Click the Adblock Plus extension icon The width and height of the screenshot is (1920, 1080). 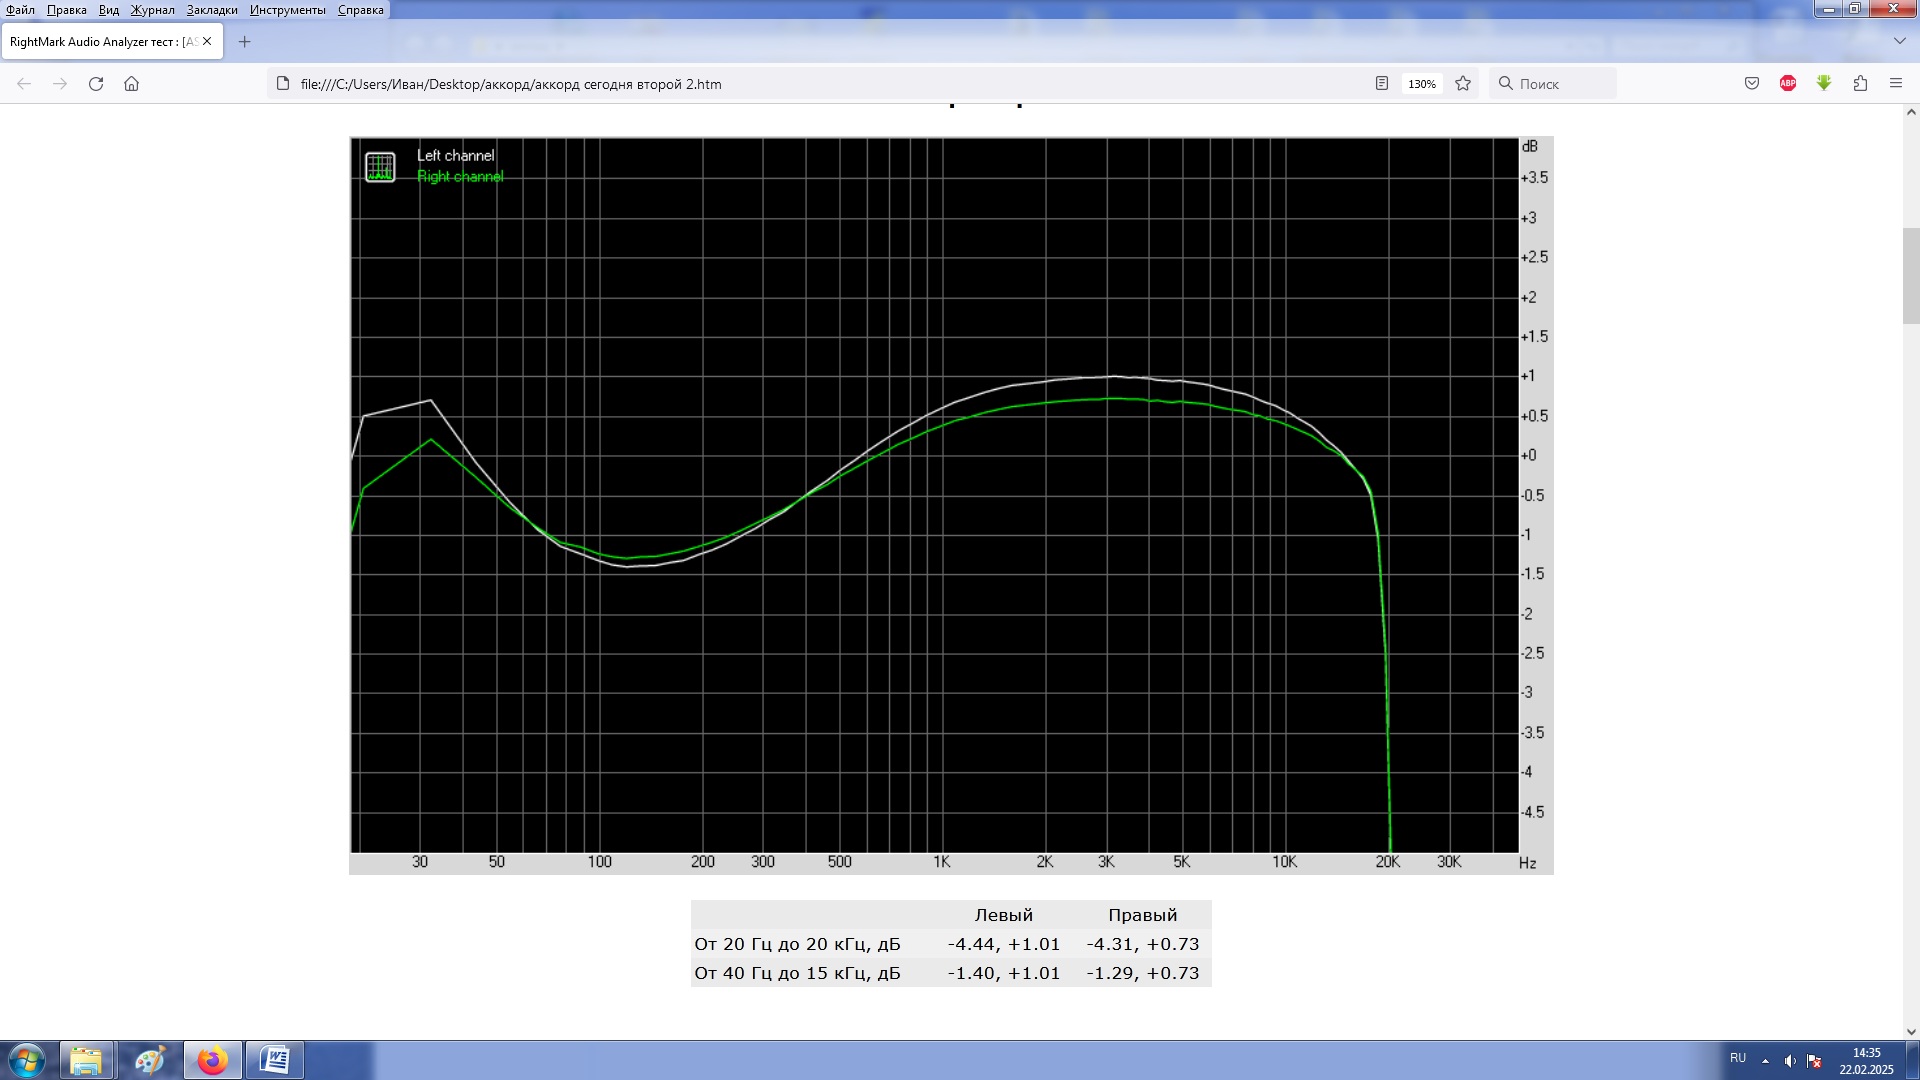click(1788, 84)
